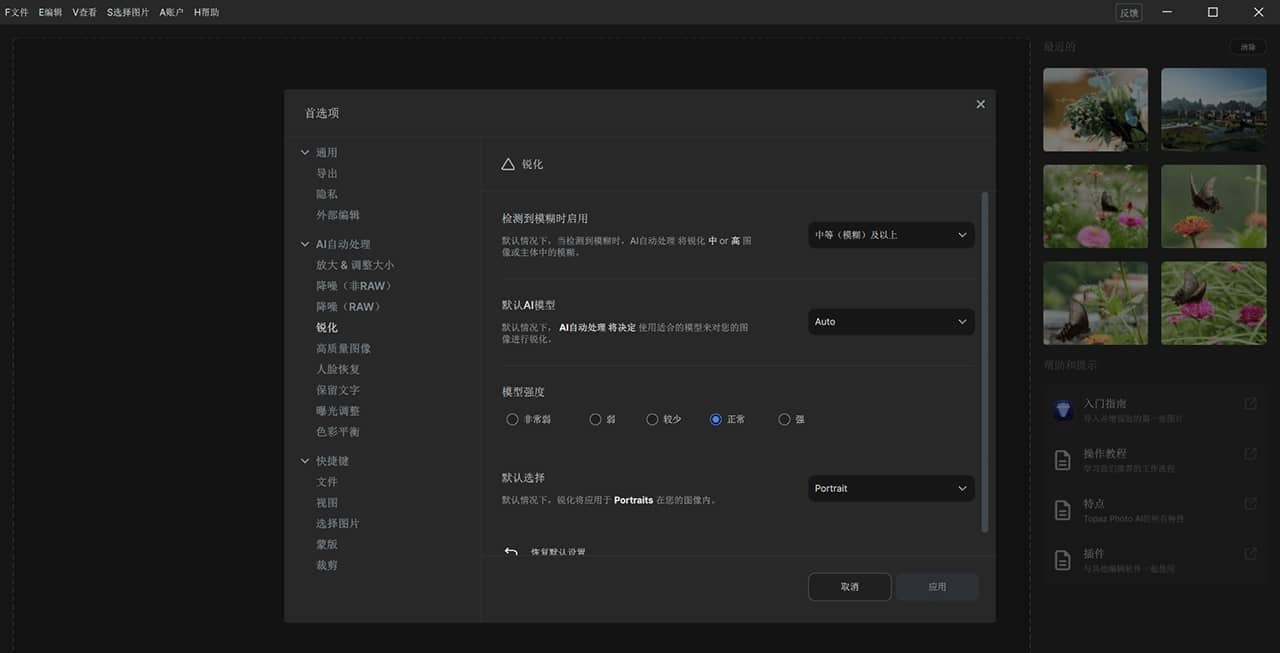This screenshot has height=653, width=1280.
Task: Collapse the 快捷键 section
Action: click(x=305, y=461)
